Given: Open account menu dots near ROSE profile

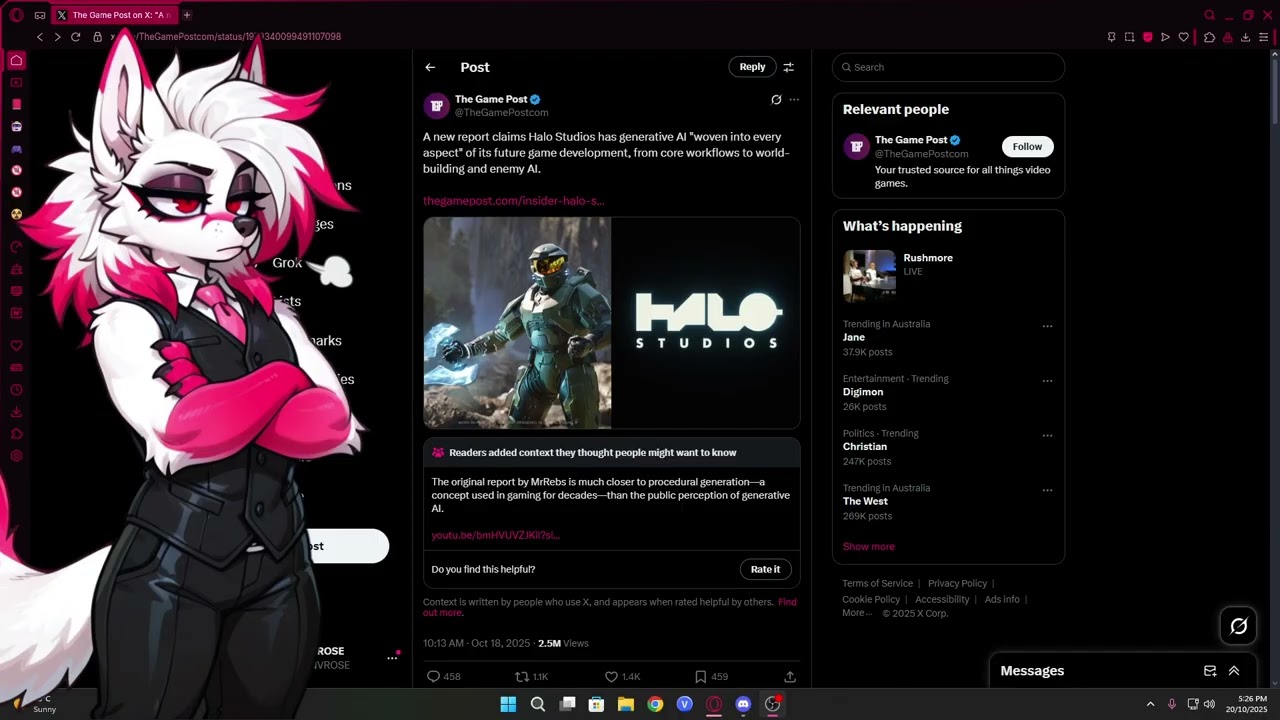Looking at the screenshot, I should tap(392, 658).
